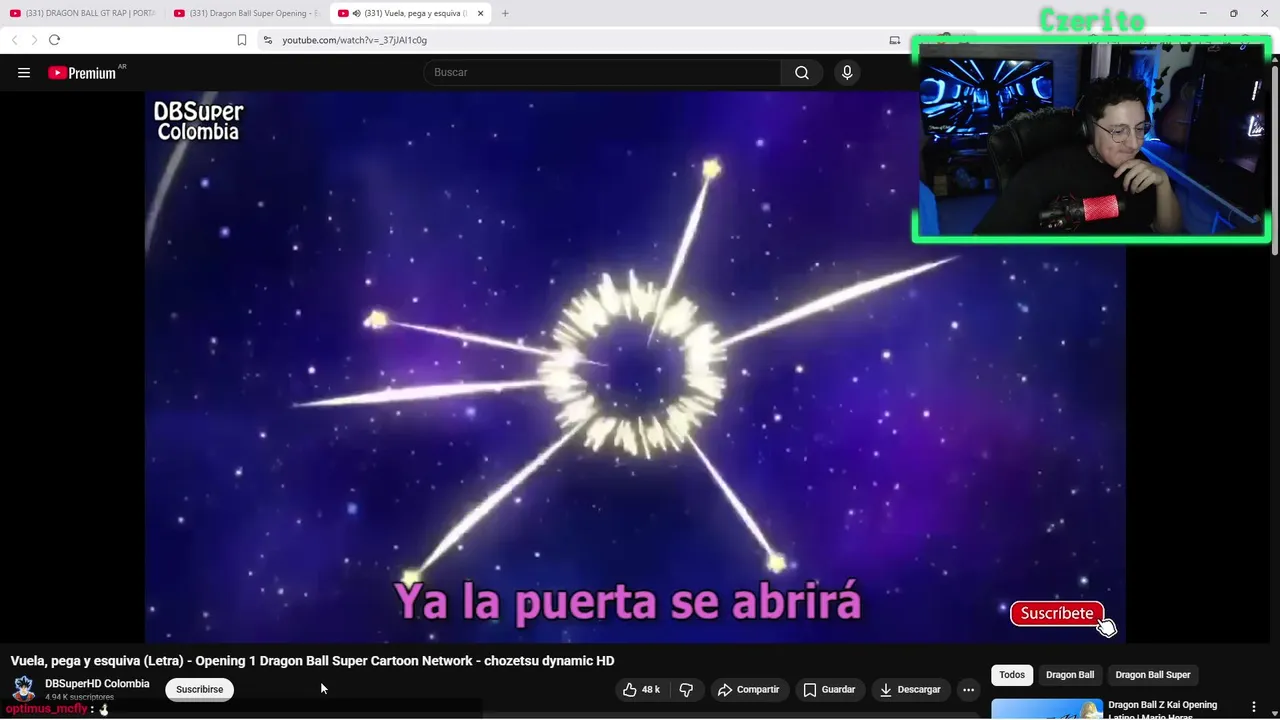Focus the Buscar search field
This screenshot has height=720, width=1280.
coord(602,73)
